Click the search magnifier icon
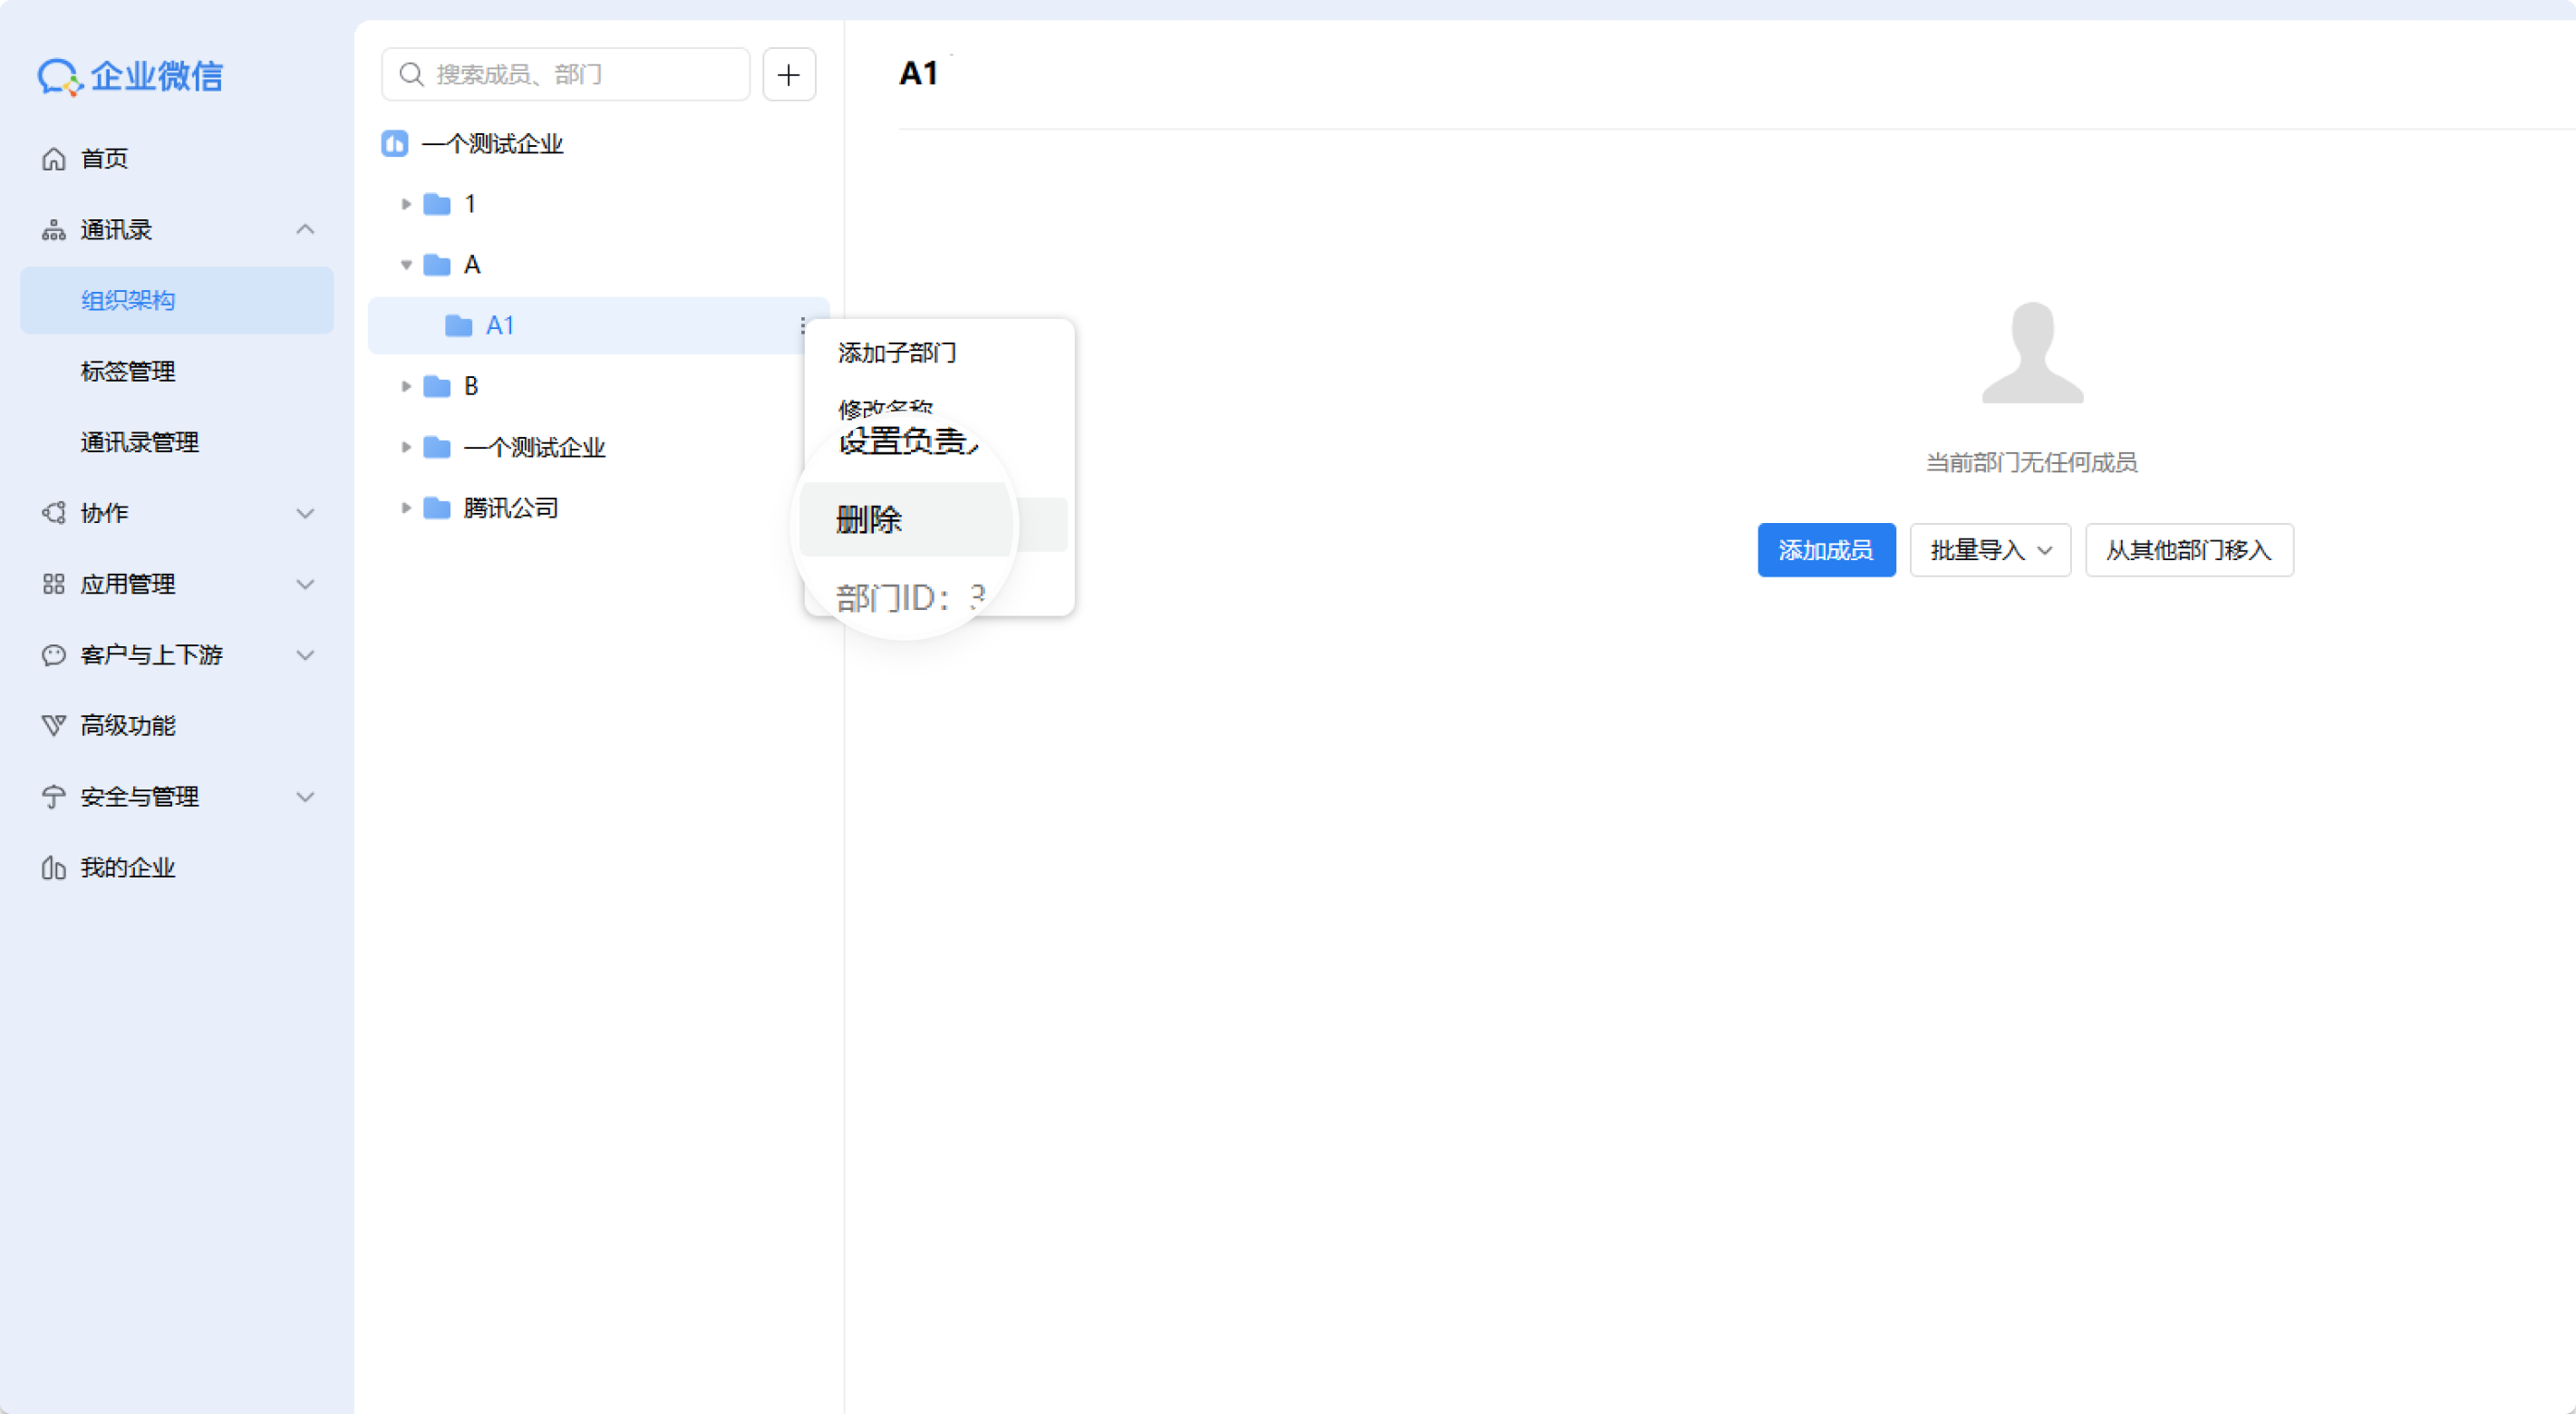The image size is (2576, 1414). (x=411, y=74)
